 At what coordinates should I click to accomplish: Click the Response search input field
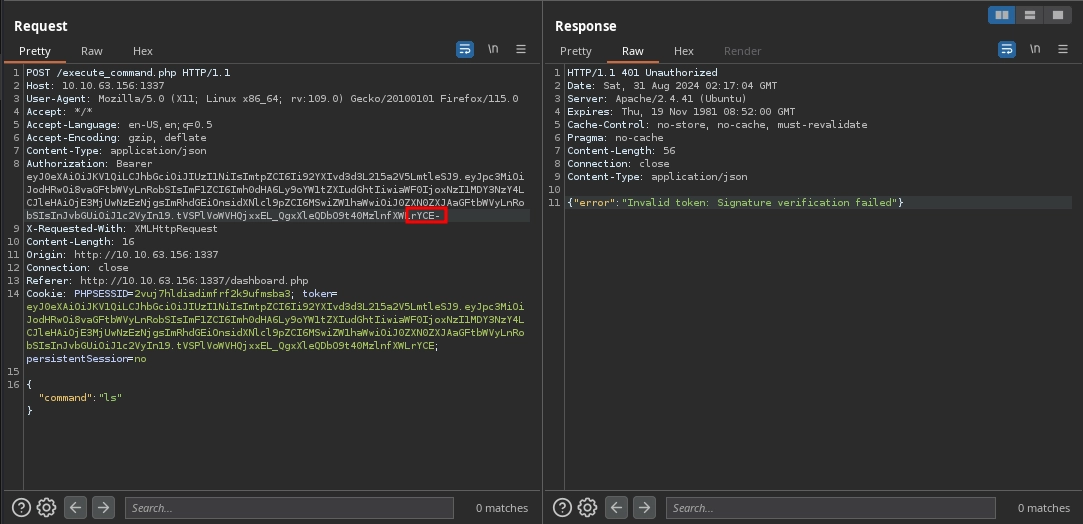point(830,508)
